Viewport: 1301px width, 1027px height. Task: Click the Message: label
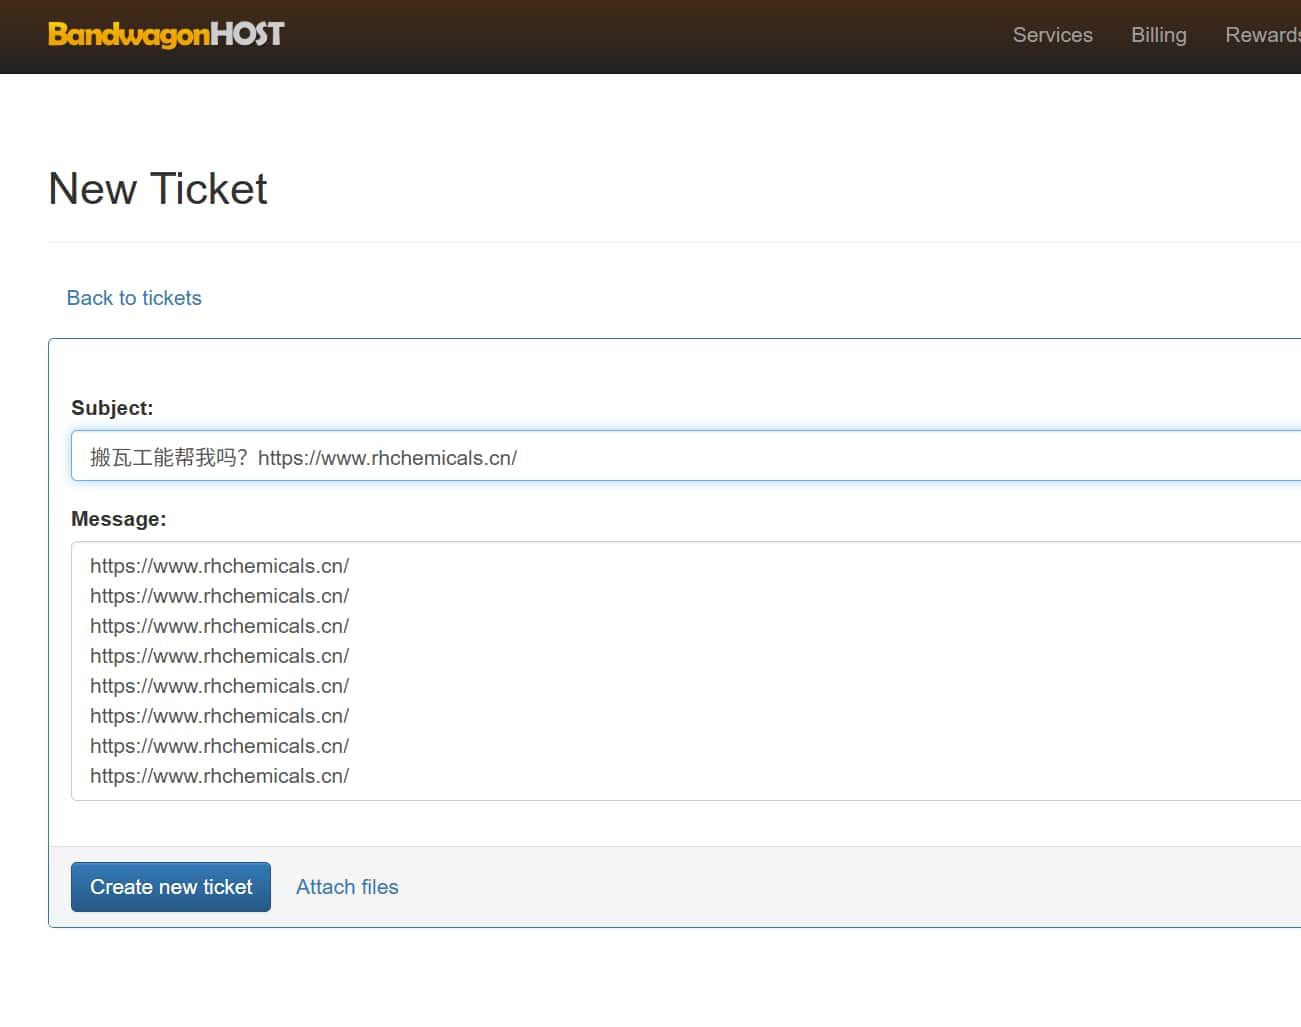119,519
